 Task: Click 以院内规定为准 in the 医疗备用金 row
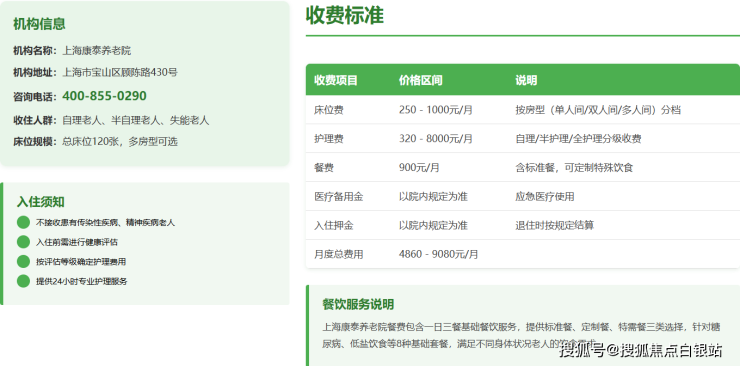(x=433, y=197)
